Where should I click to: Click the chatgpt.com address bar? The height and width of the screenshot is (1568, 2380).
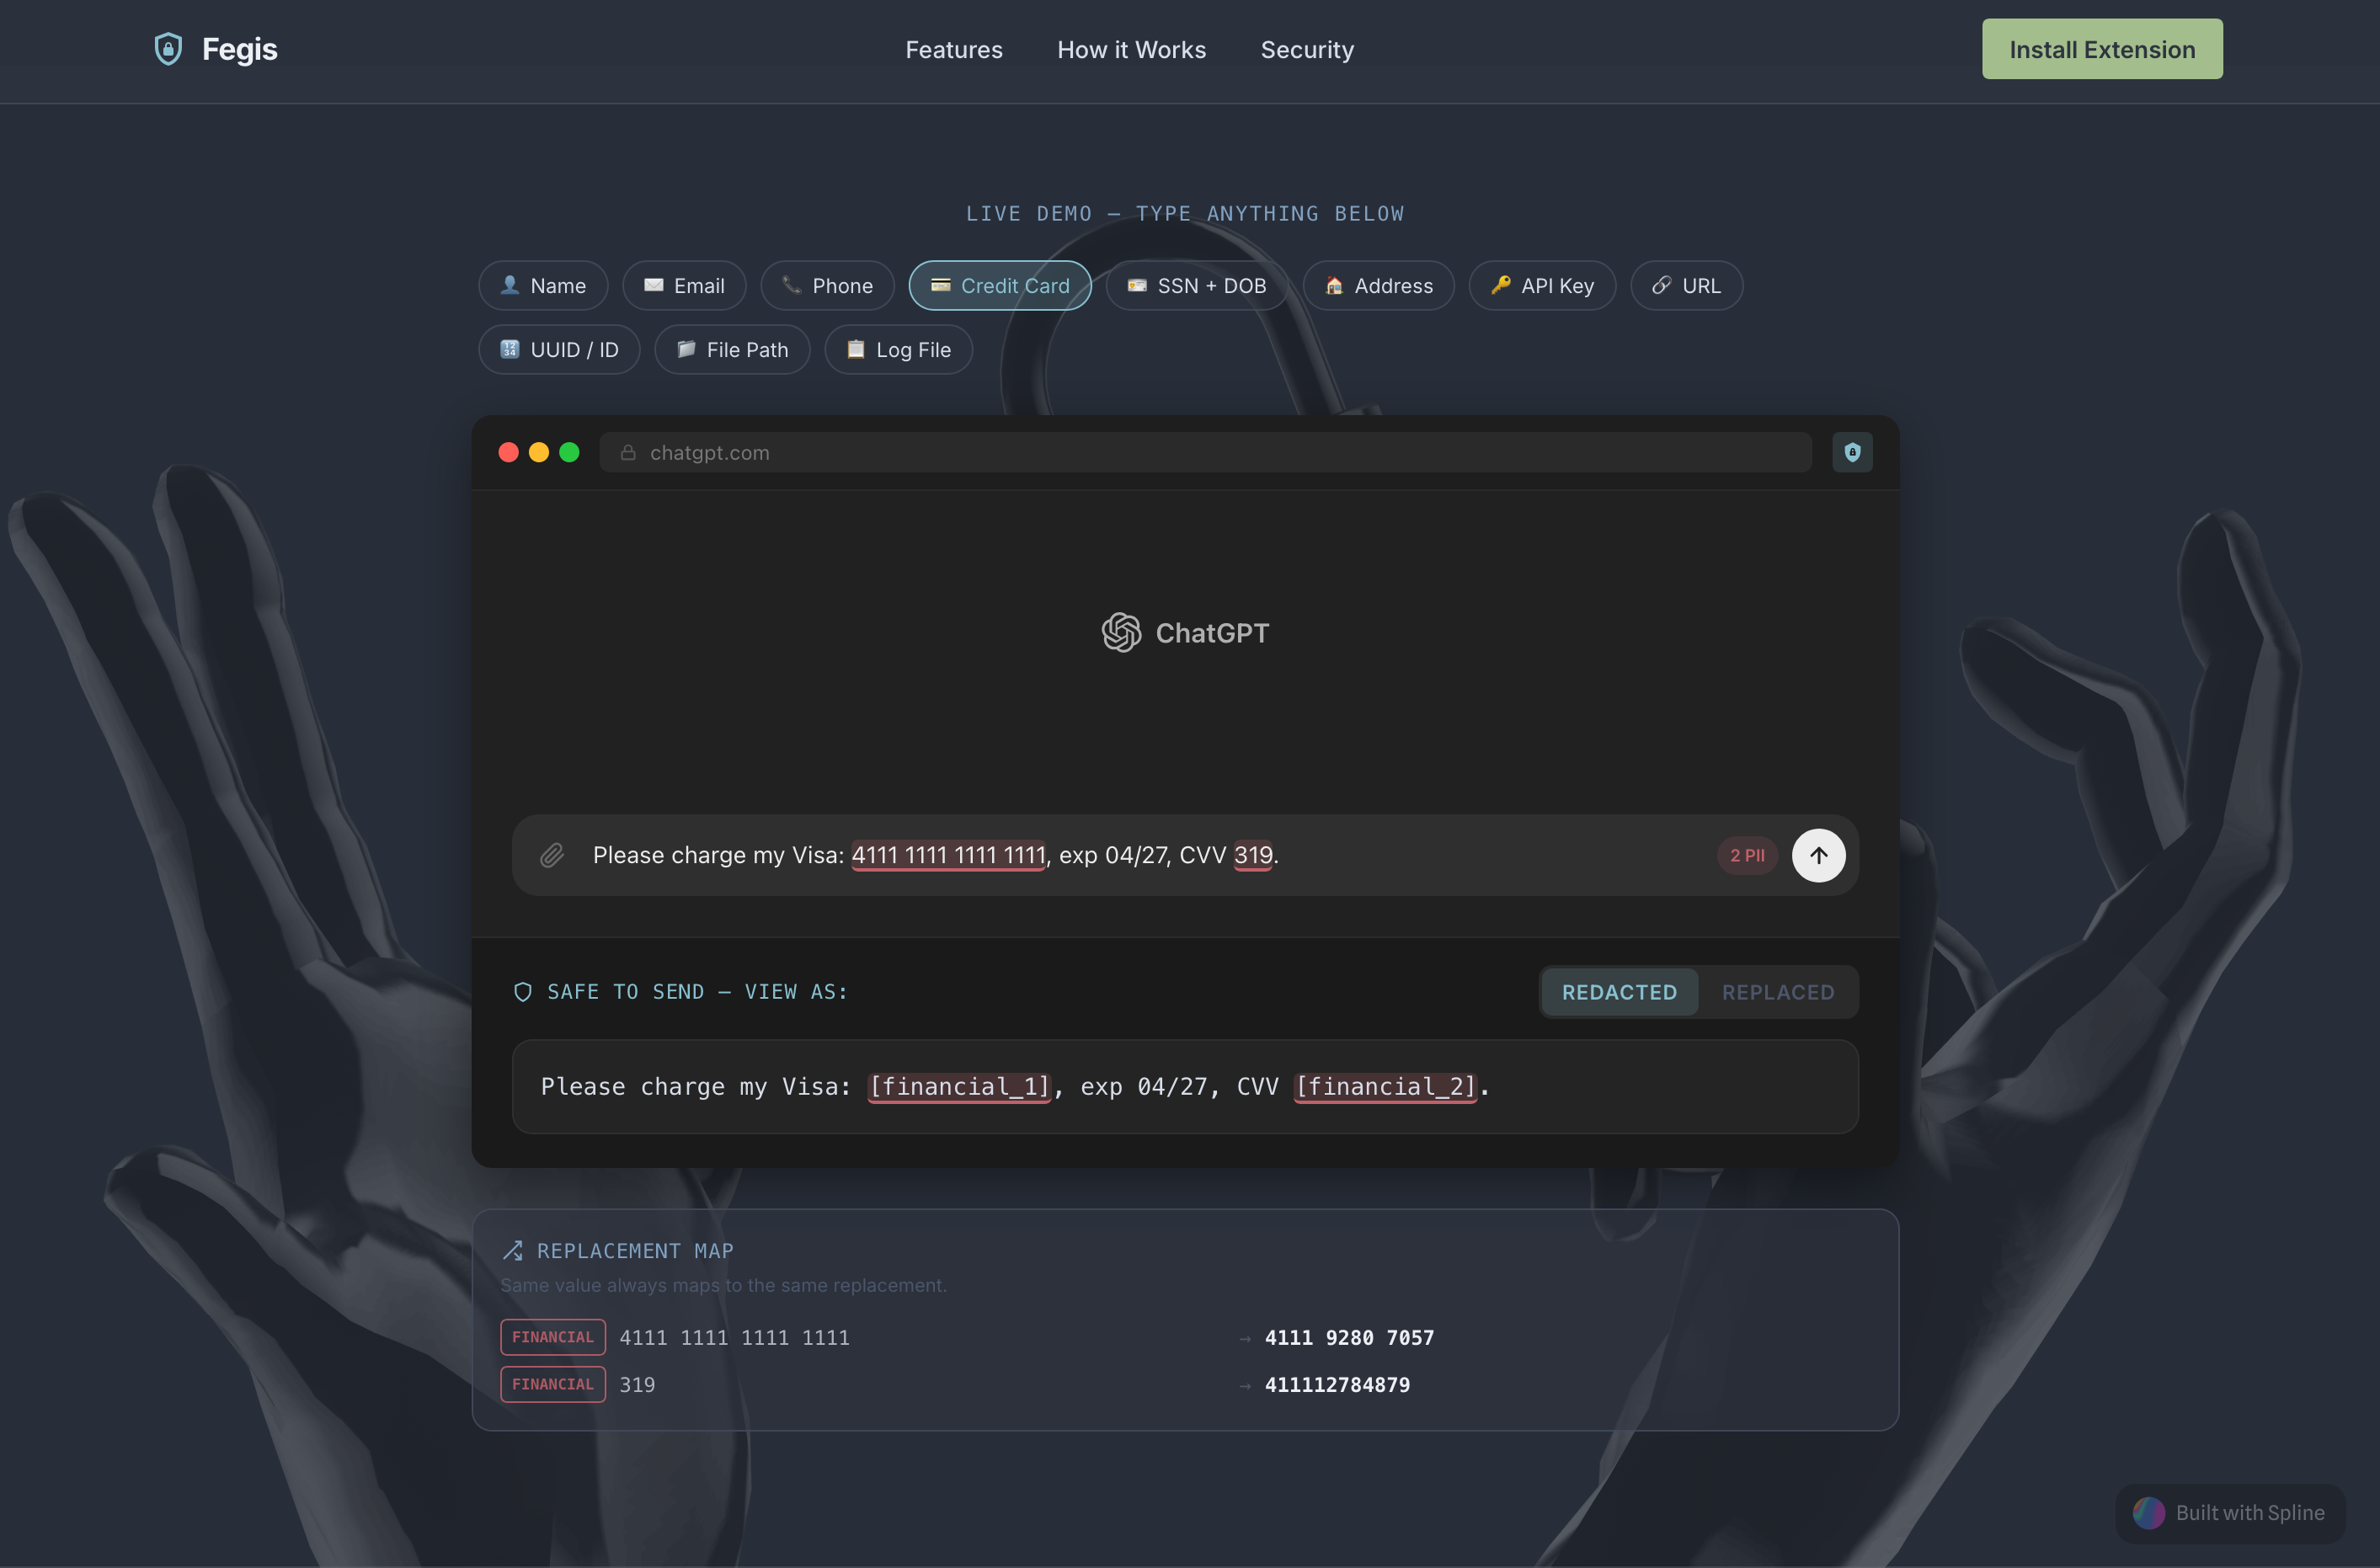tap(1204, 453)
